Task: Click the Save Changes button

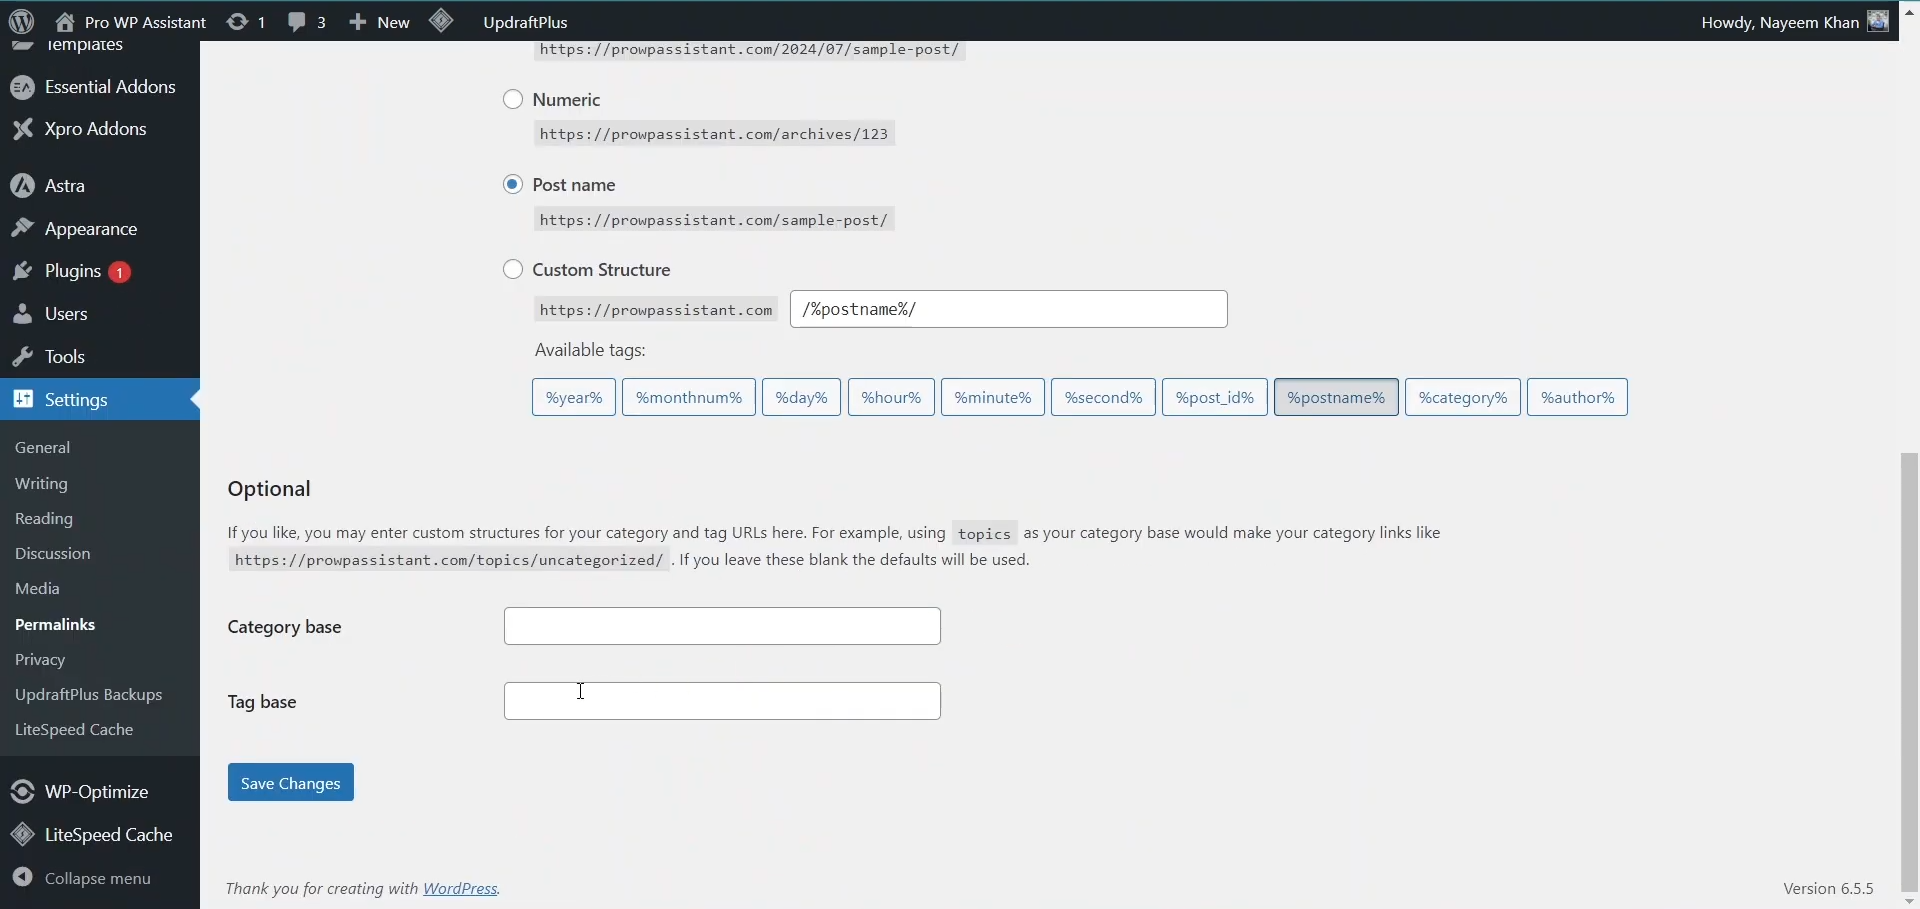Action: [289, 781]
